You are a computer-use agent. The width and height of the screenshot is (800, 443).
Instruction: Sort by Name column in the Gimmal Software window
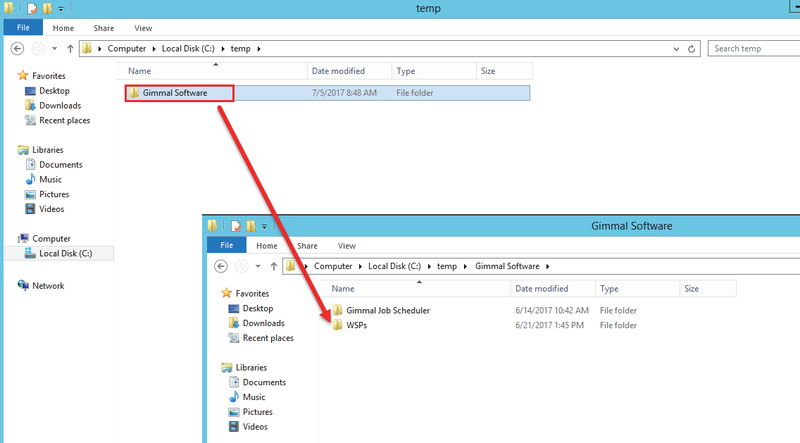tap(343, 288)
